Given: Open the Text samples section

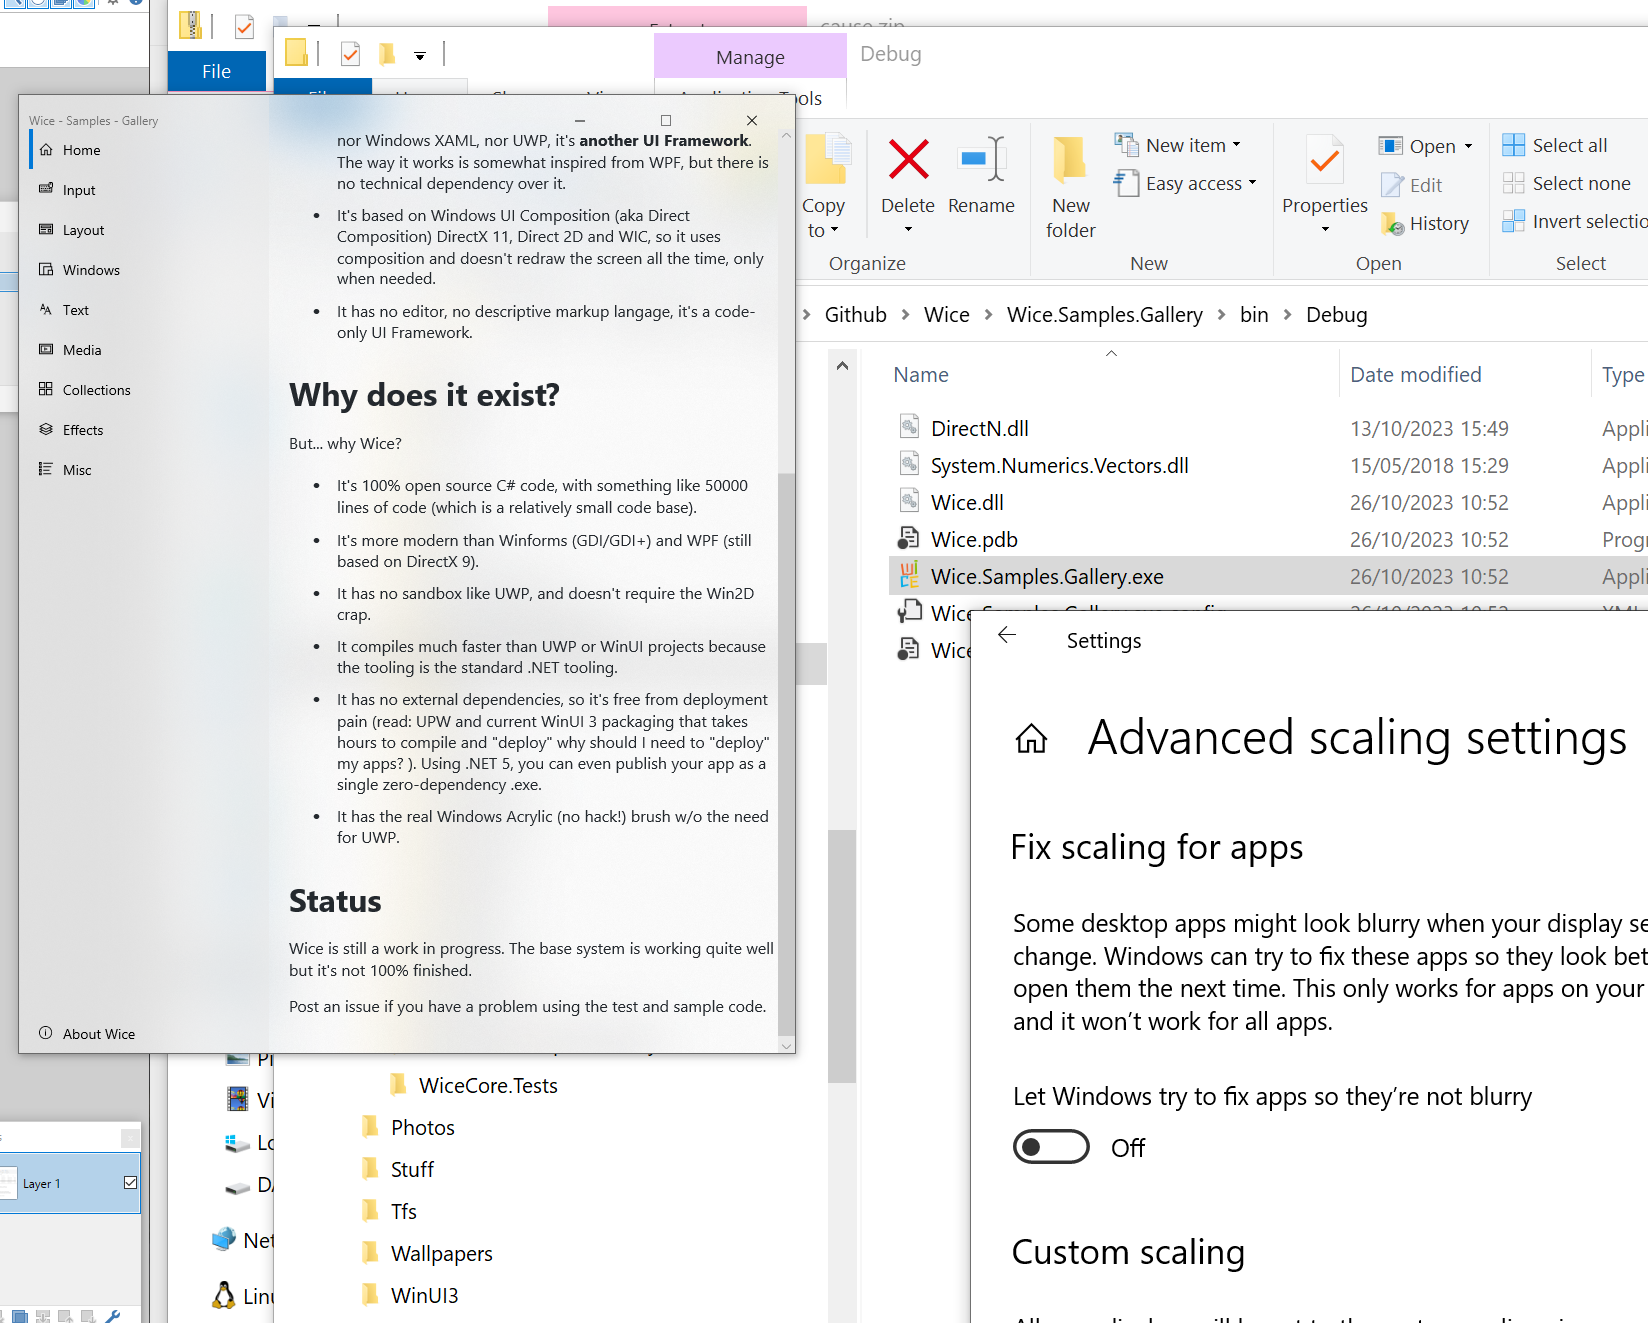Looking at the screenshot, I should (x=75, y=309).
